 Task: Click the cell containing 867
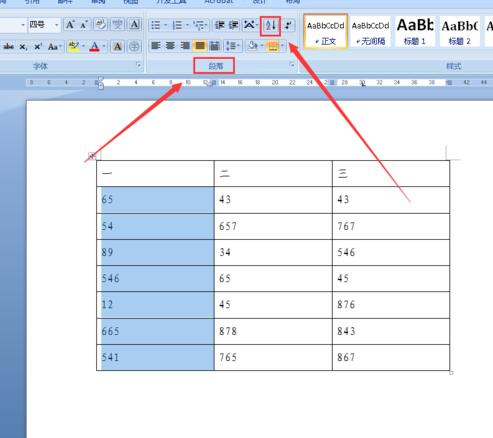pos(391,358)
